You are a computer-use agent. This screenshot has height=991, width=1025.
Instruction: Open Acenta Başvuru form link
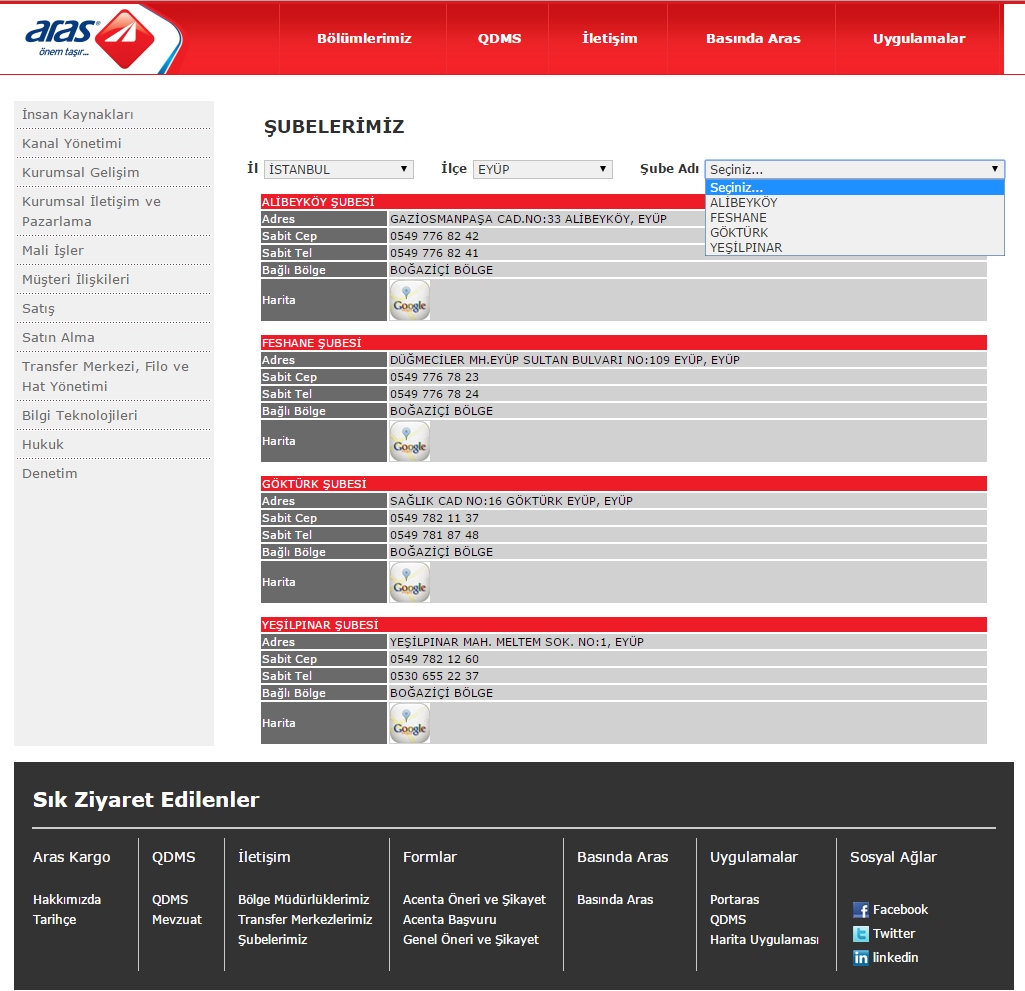450,920
